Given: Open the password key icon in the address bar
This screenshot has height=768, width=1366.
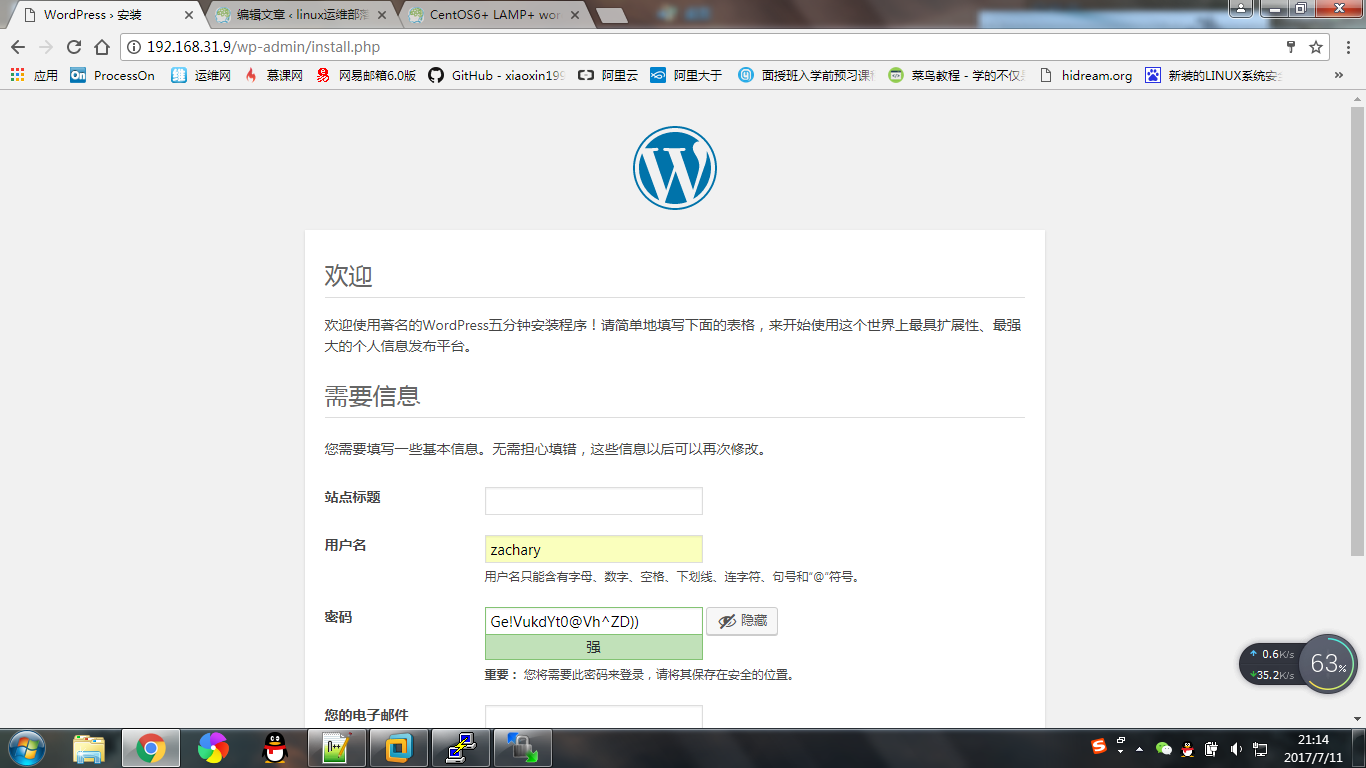Looking at the screenshot, I should pyautogui.click(x=1291, y=47).
